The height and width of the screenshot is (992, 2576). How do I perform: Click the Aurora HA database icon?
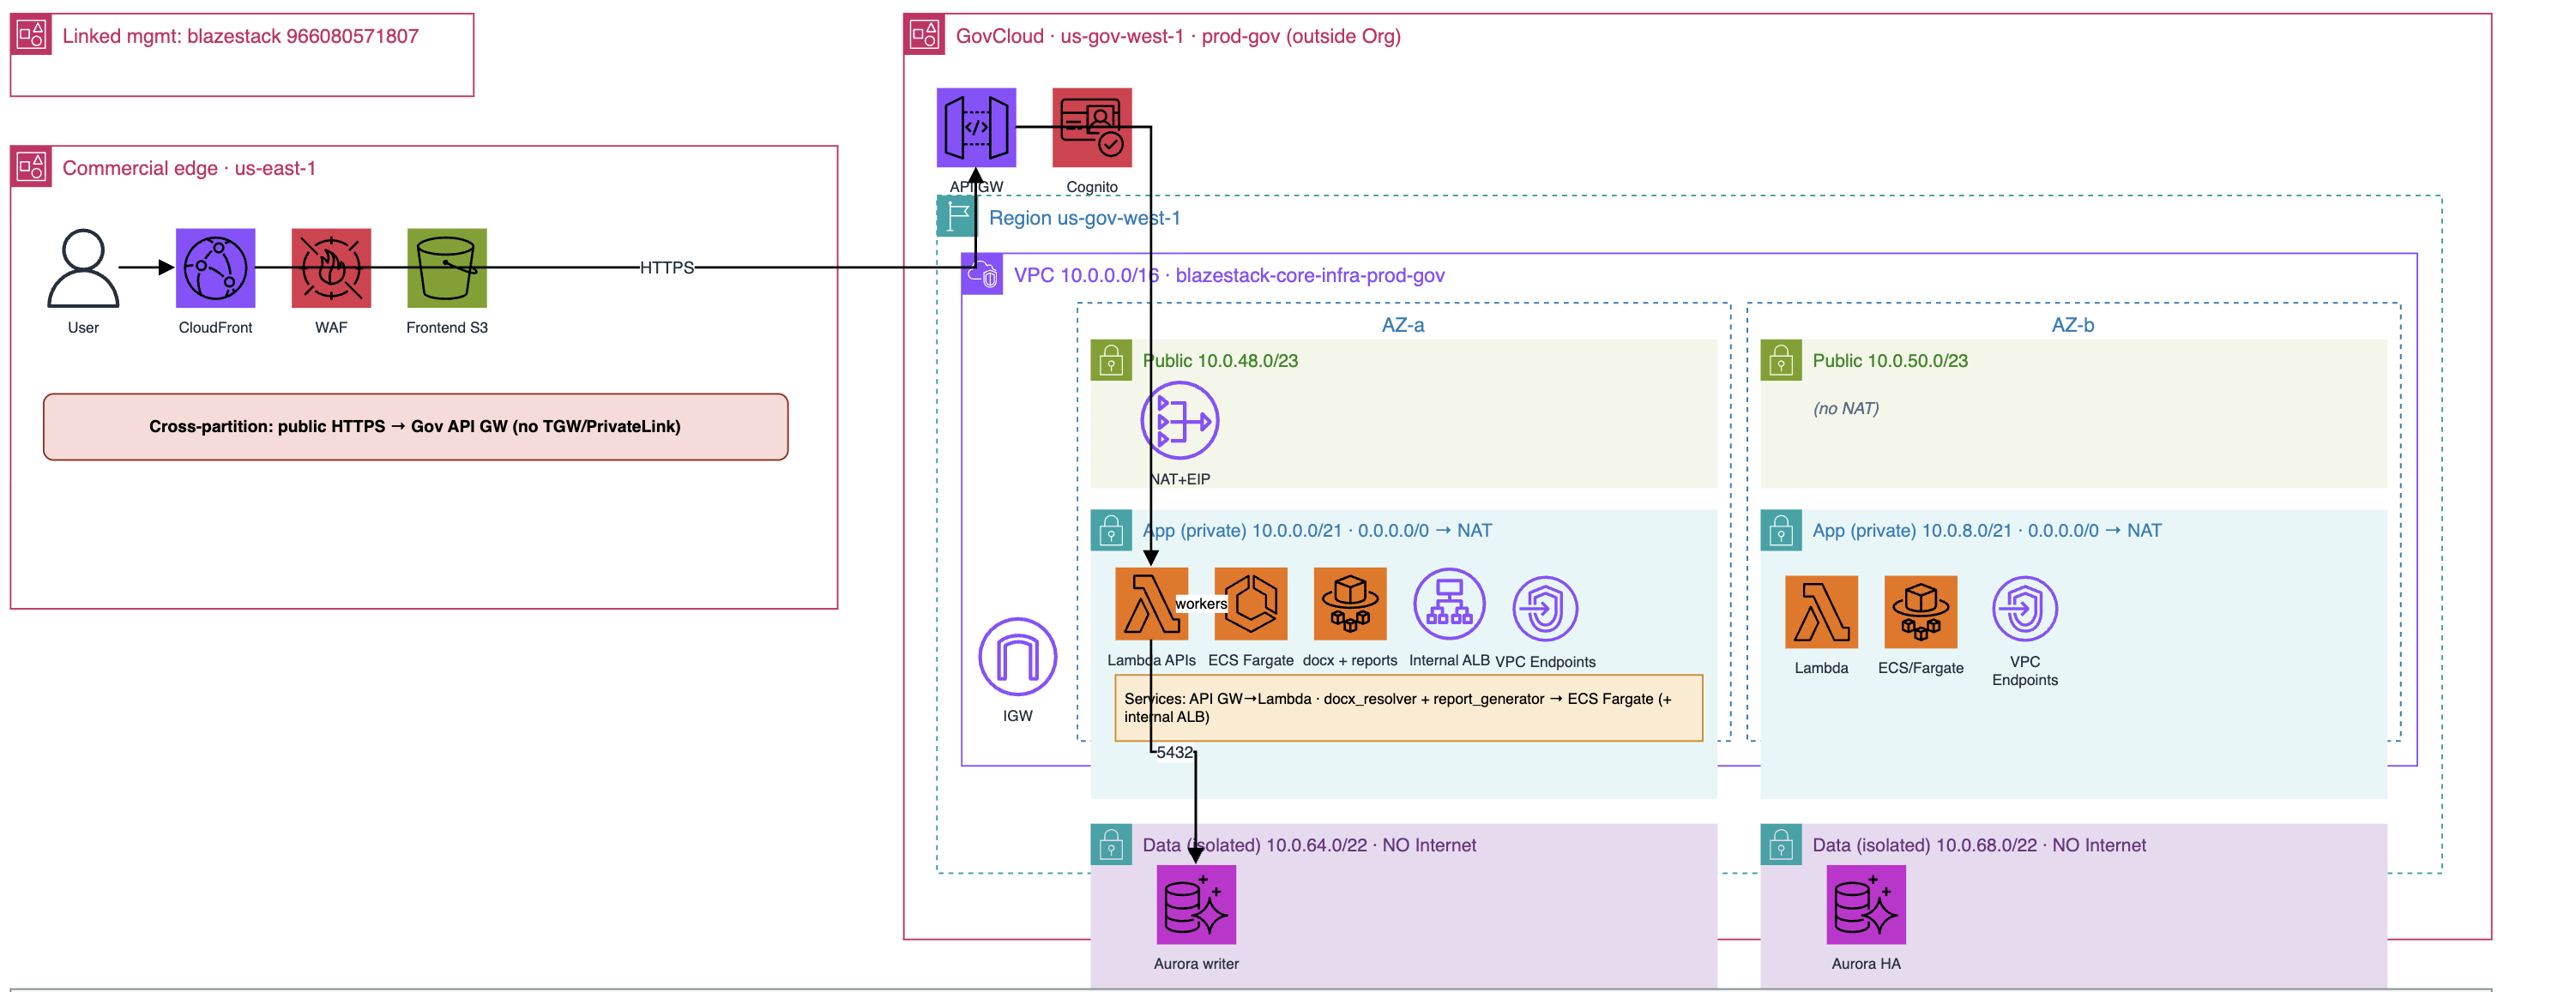1866,904
